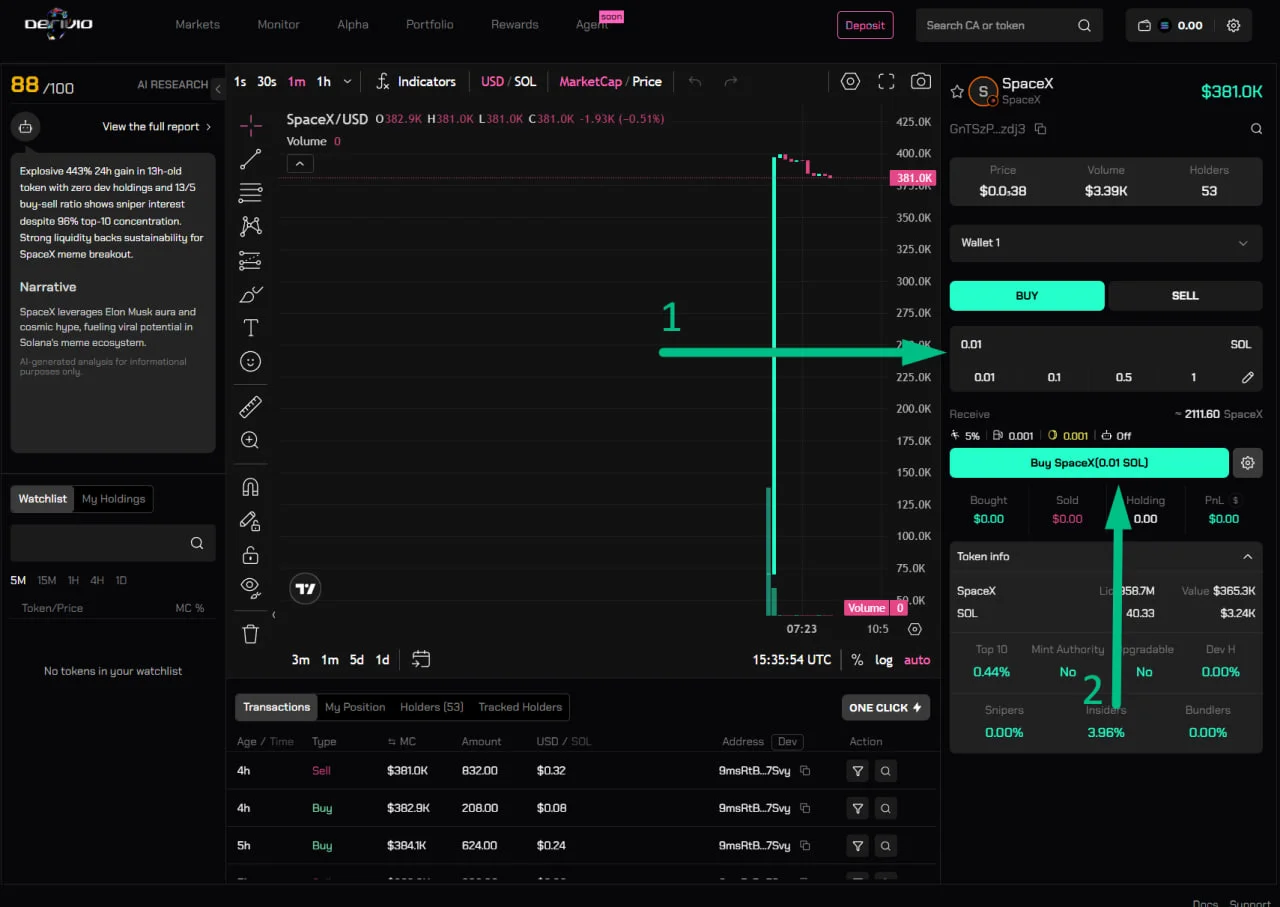Enable the ONE CLICK trading button
Viewport: 1280px width, 907px height.
886,708
